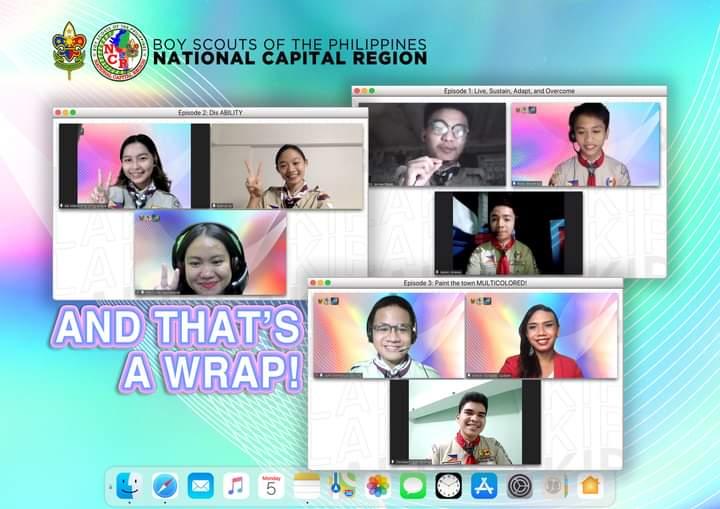Click the 'AND THAT'S A WRAP!' text
Image resolution: width=720 pixels, height=509 pixels.
click(x=178, y=349)
